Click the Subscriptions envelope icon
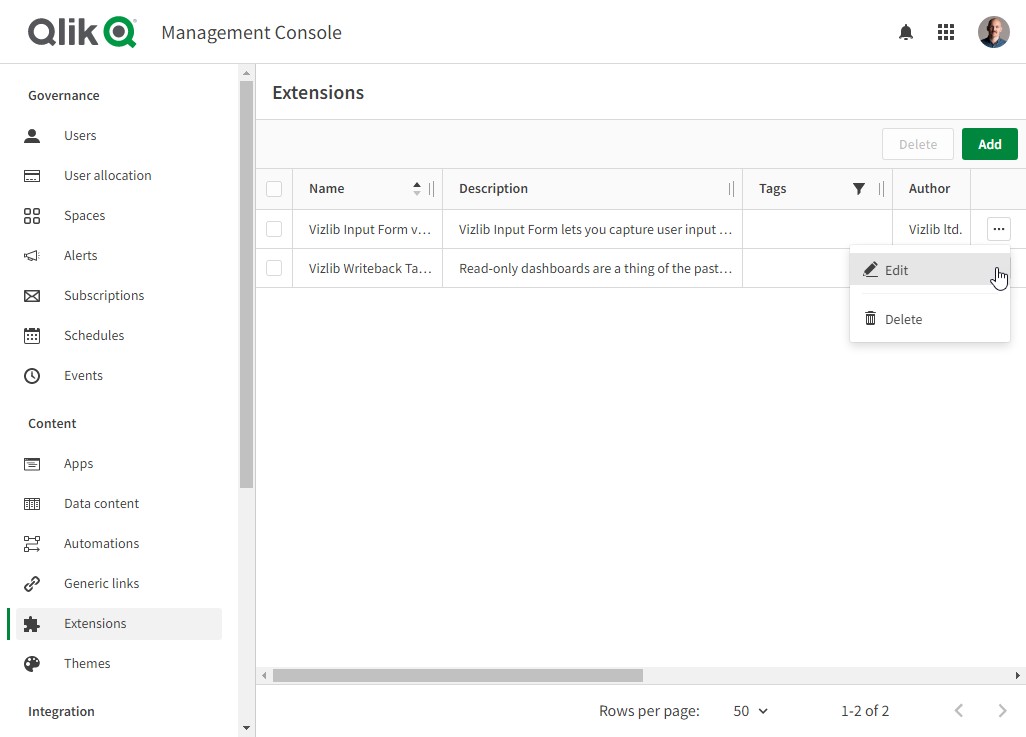 click(32, 296)
